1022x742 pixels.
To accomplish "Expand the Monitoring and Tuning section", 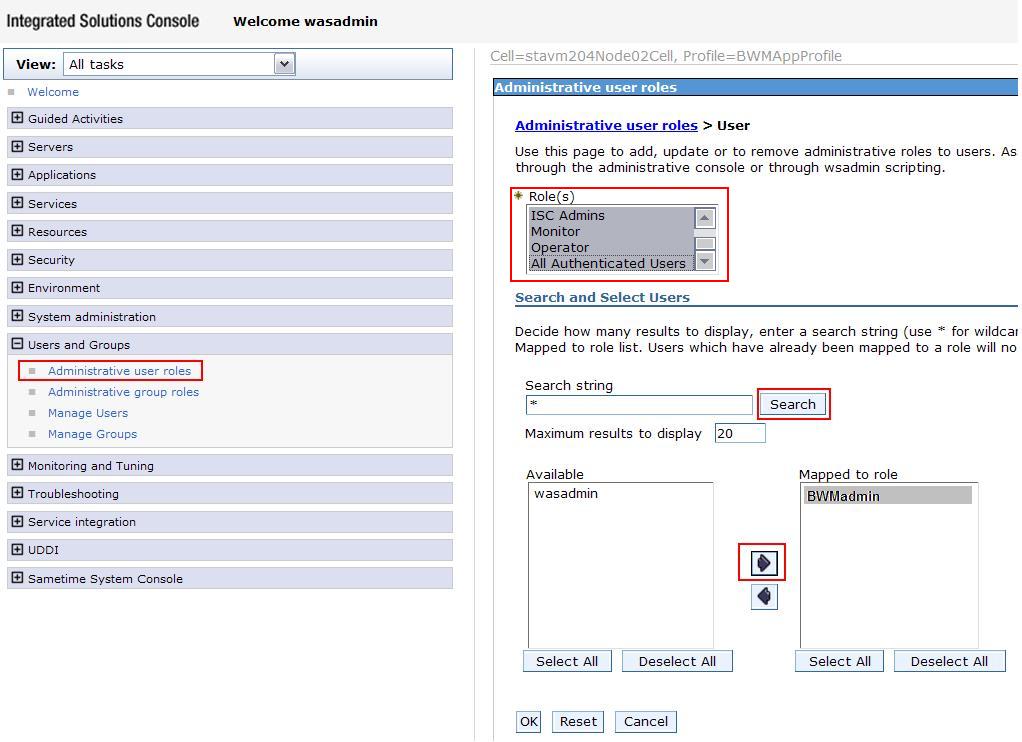I will [x=18, y=465].
